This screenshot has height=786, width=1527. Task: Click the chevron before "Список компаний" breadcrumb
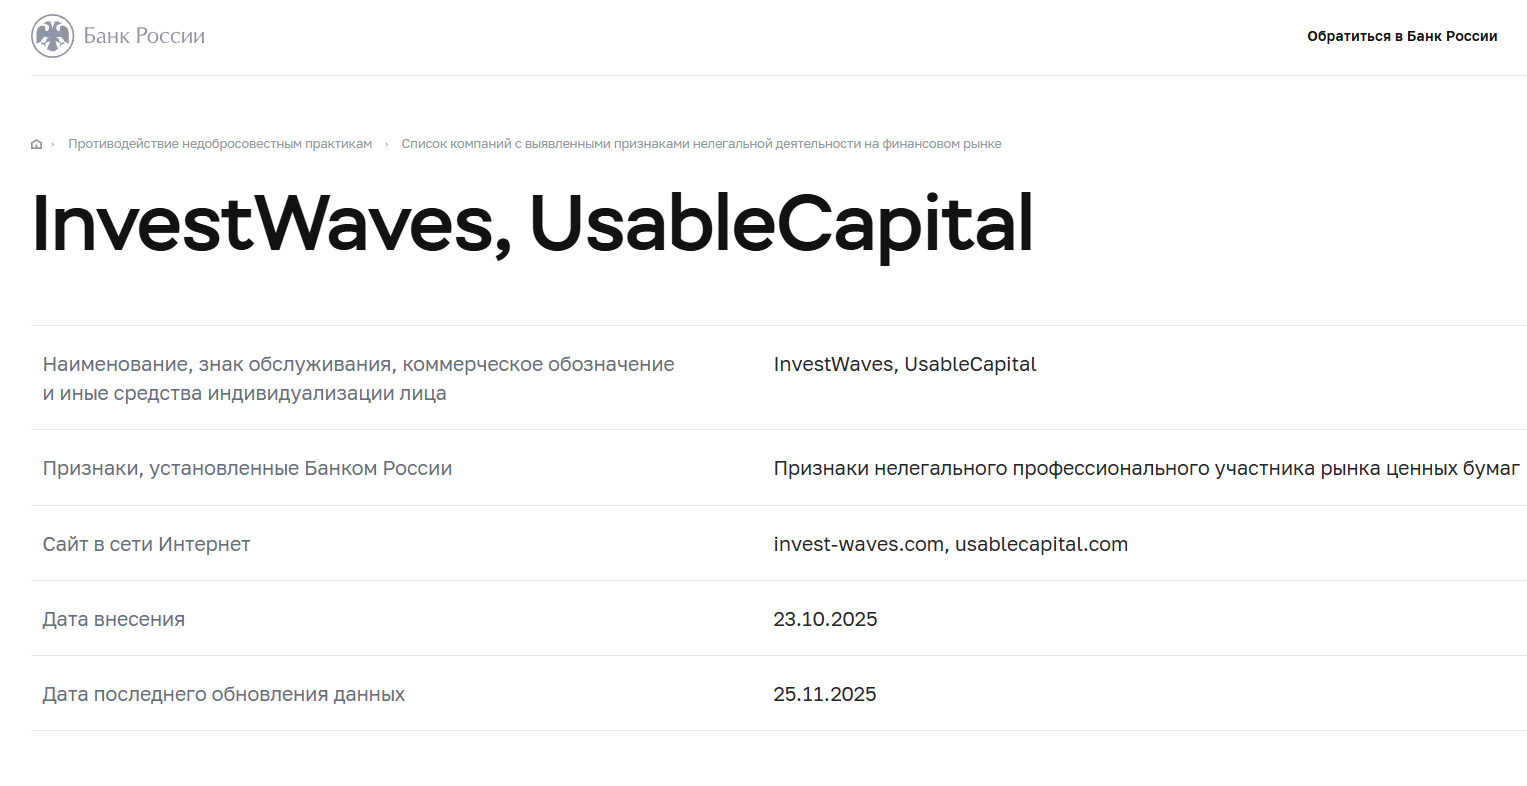(x=387, y=144)
